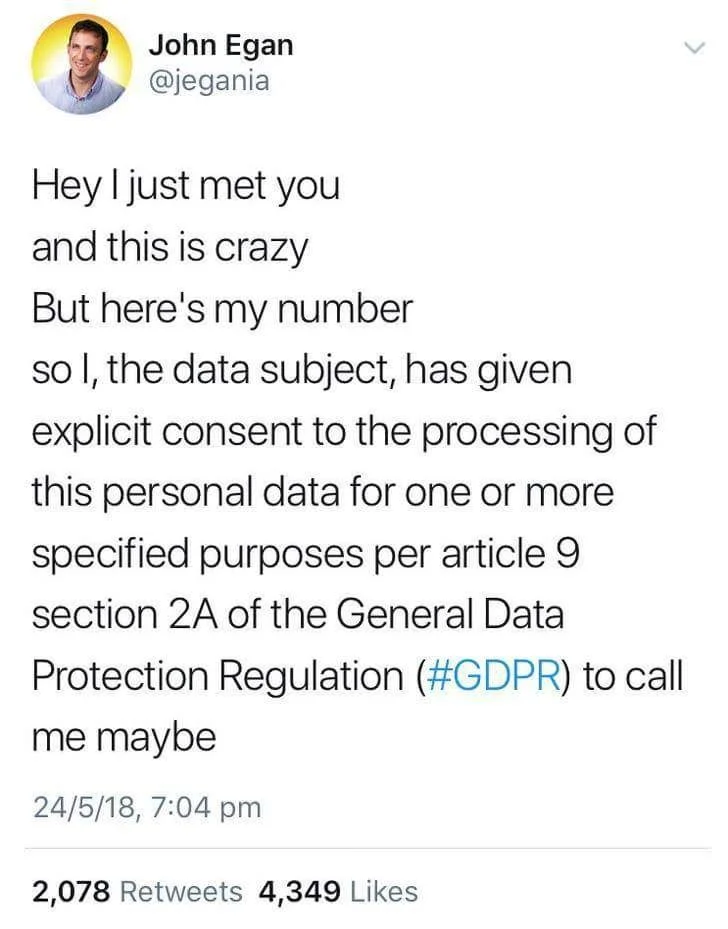The image size is (728, 929).
Task: Click the 24/5/18, 7:04 pm timestamp
Action: [146, 806]
